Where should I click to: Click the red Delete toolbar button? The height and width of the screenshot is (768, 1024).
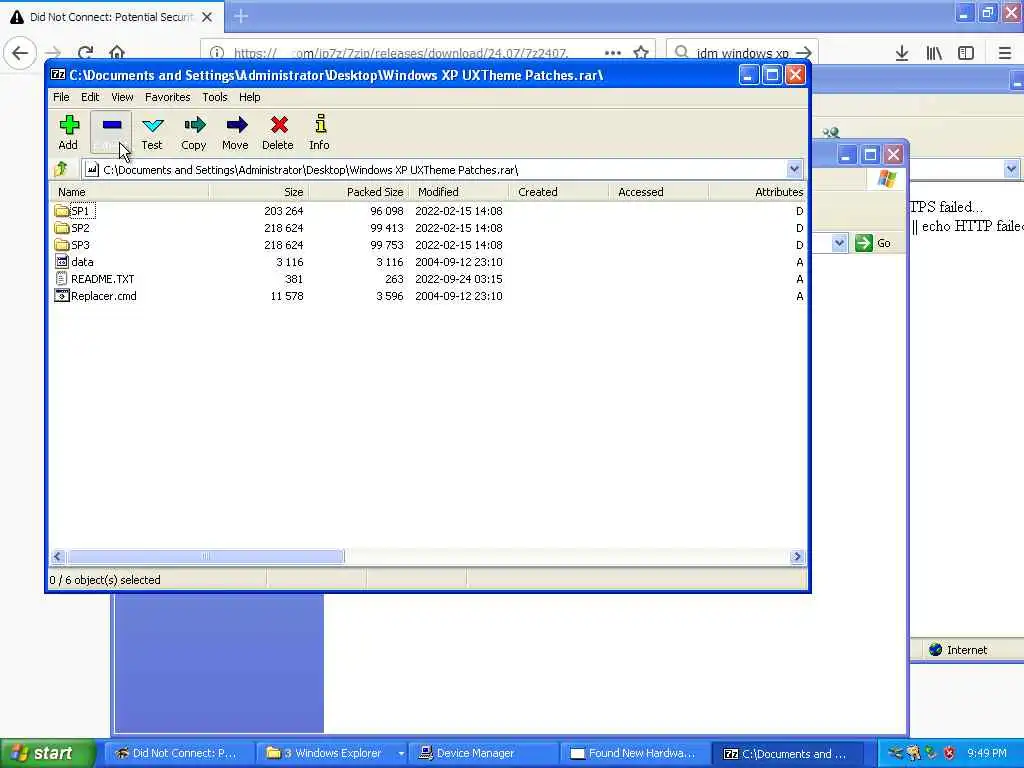pyautogui.click(x=278, y=133)
